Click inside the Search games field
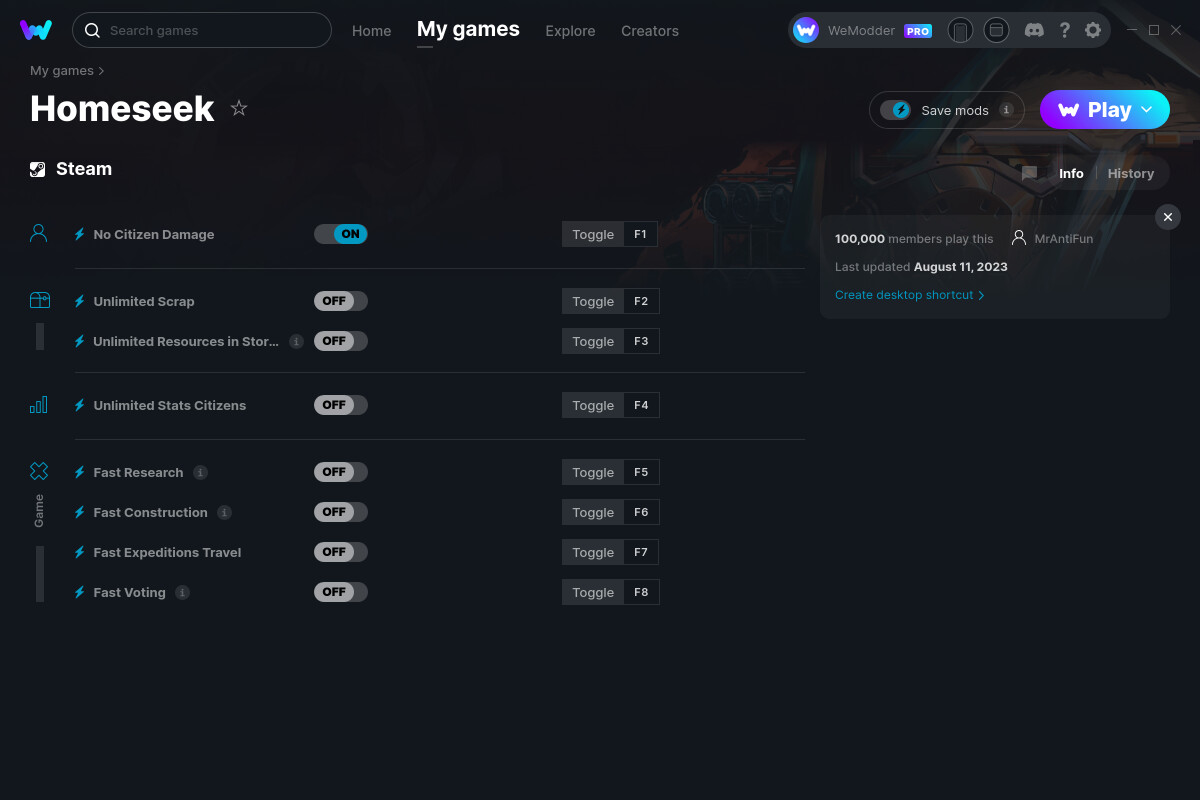This screenshot has height=800, width=1200. point(200,30)
